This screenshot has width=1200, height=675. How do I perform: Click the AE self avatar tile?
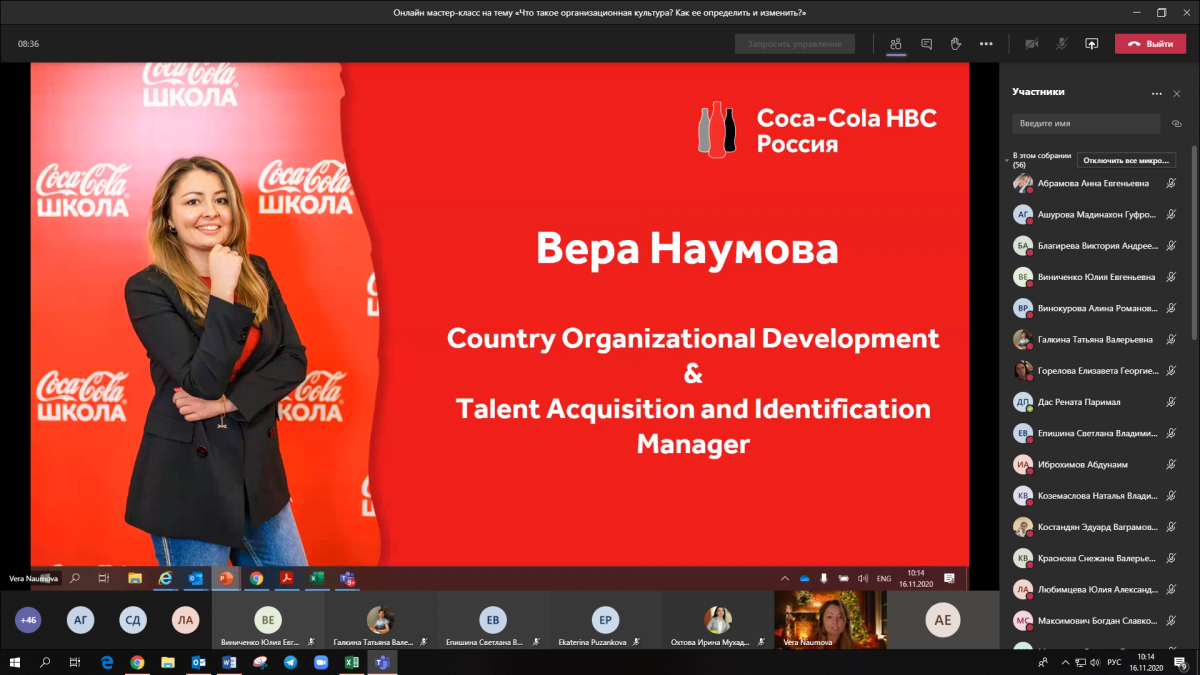click(x=942, y=620)
